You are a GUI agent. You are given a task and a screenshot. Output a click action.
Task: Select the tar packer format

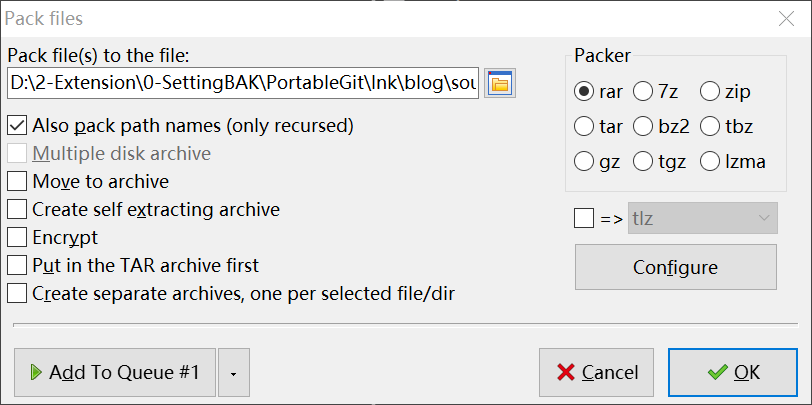pos(584,126)
